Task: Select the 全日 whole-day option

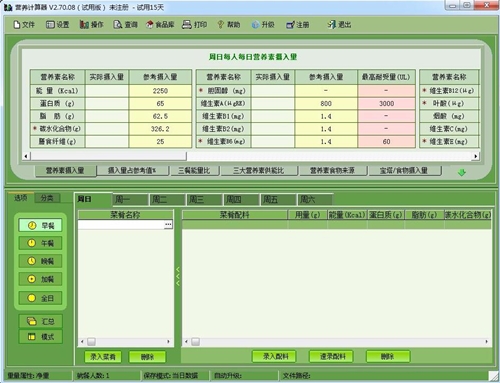Action: click(x=40, y=298)
